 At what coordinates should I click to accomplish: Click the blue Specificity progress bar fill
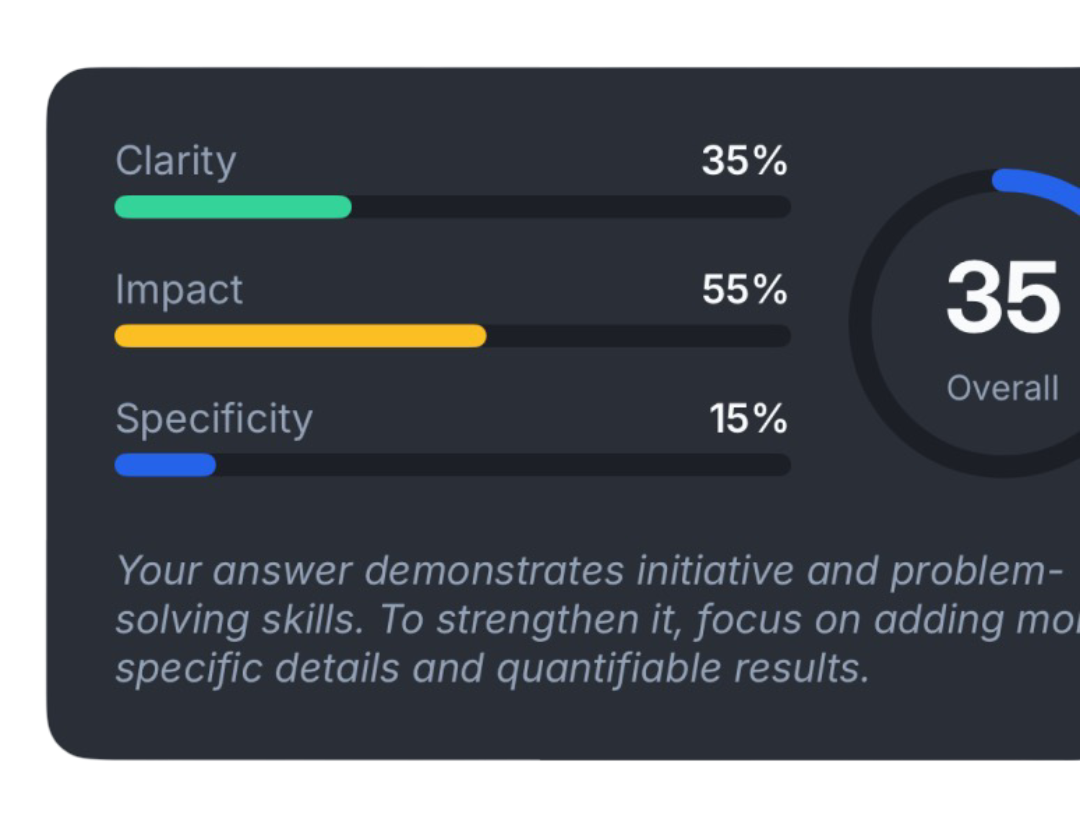[165, 465]
